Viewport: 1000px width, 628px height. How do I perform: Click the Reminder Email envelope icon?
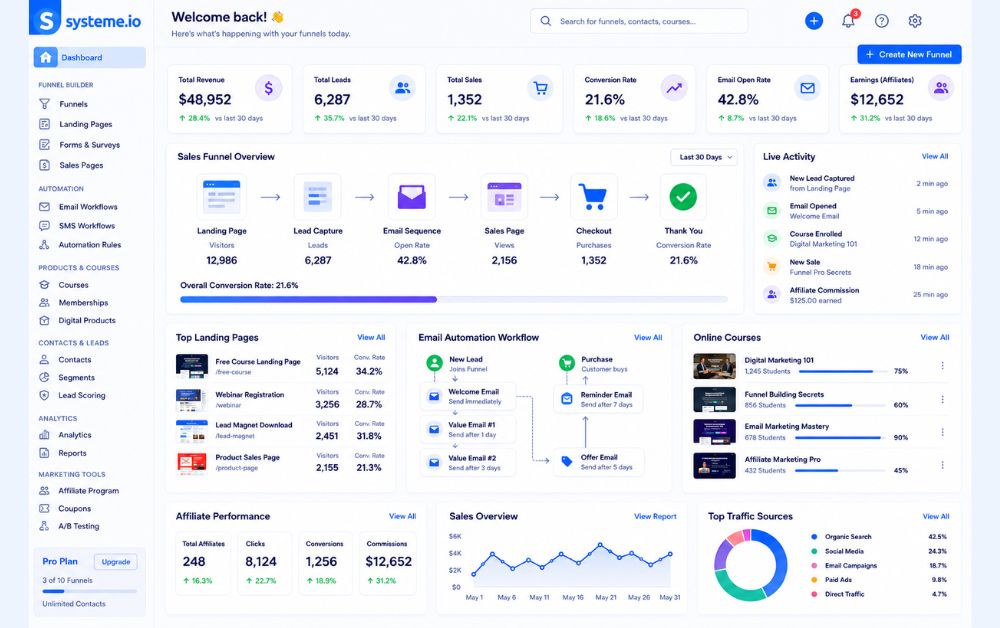566,399
